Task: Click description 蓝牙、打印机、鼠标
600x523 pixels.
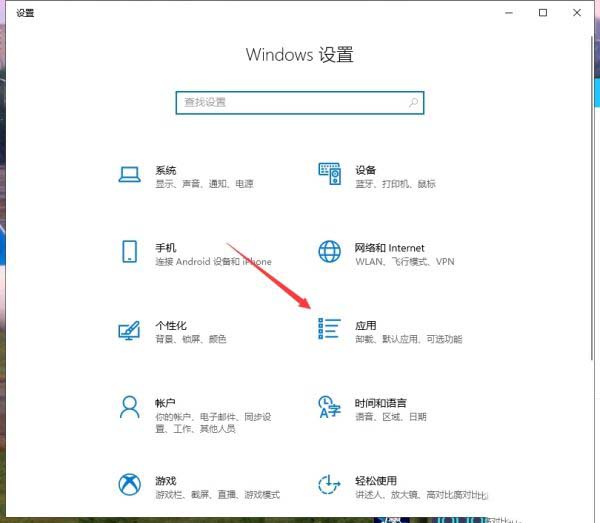Action: (395, 184)
